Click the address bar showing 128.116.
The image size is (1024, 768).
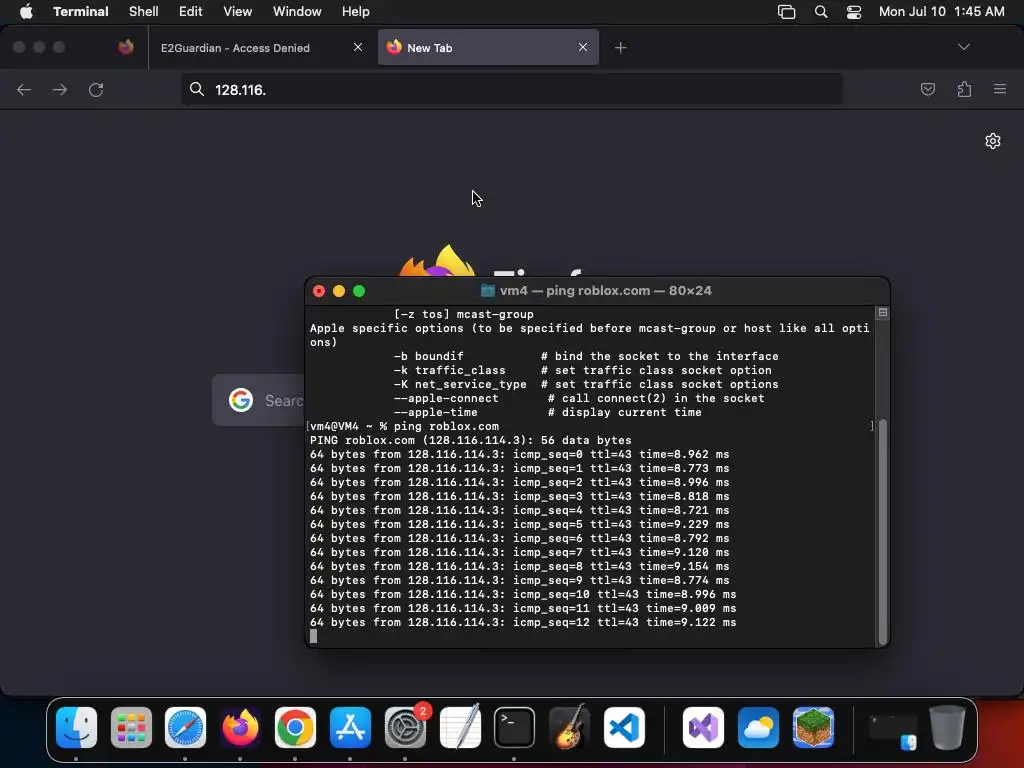point(512,89)
